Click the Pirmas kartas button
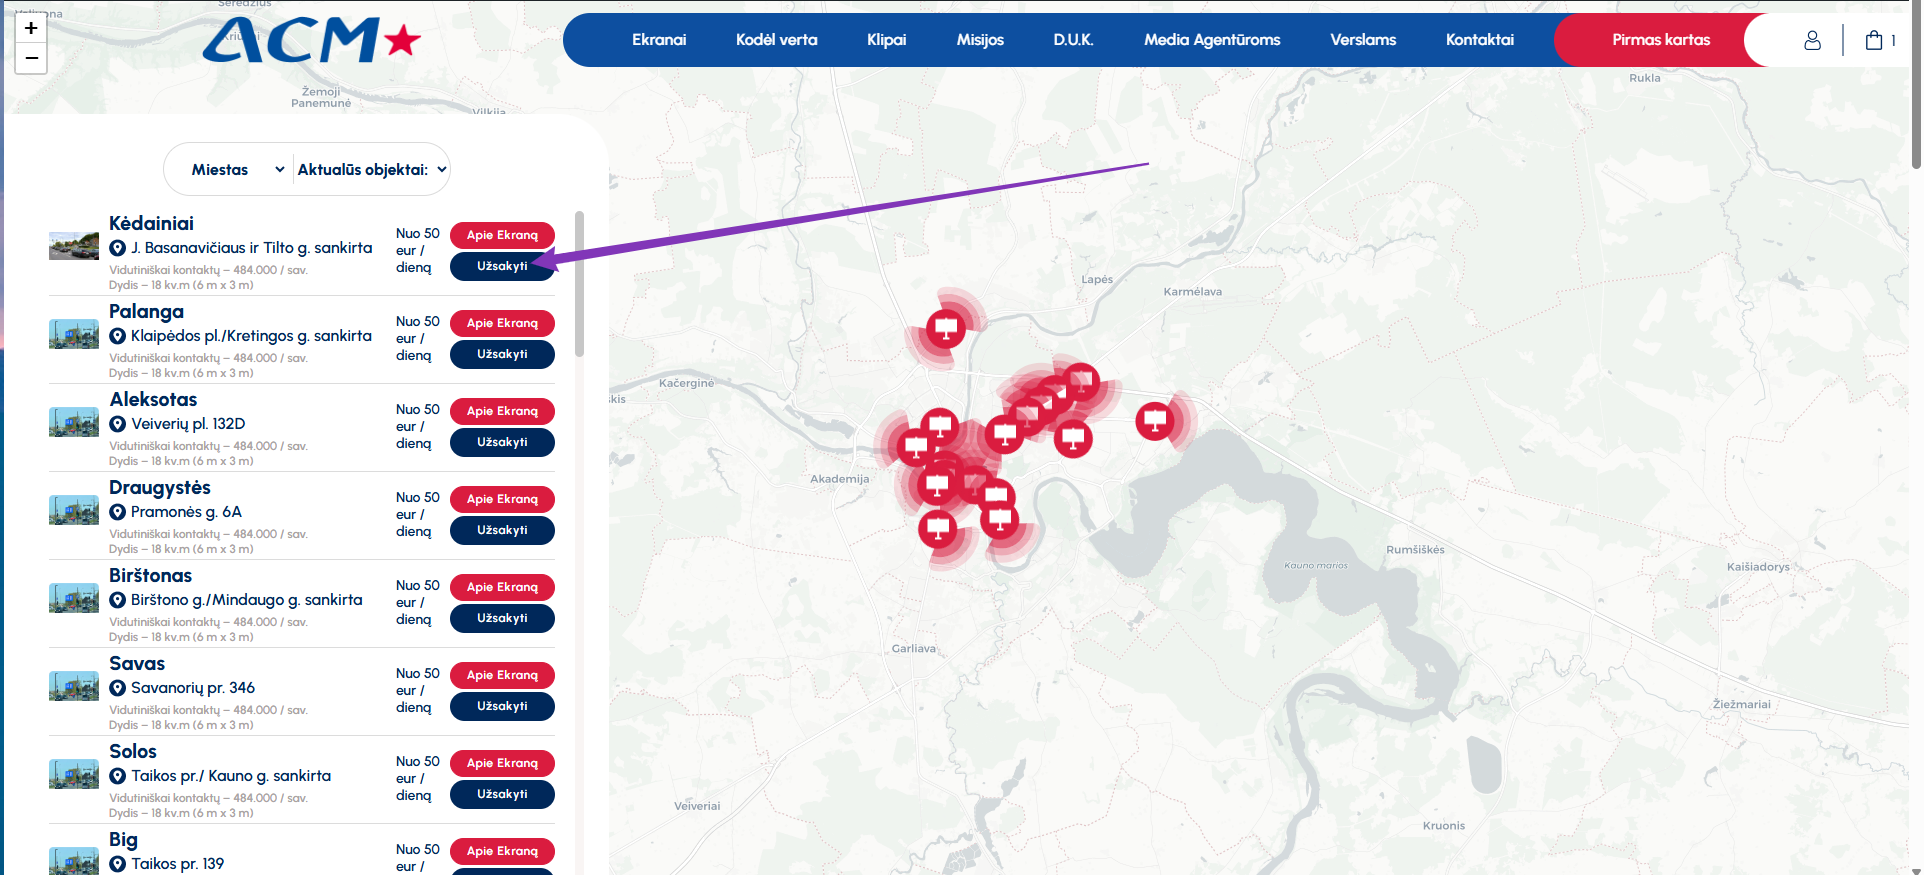The height and width of the screenshot is (875, 1924). (1660, 40)
